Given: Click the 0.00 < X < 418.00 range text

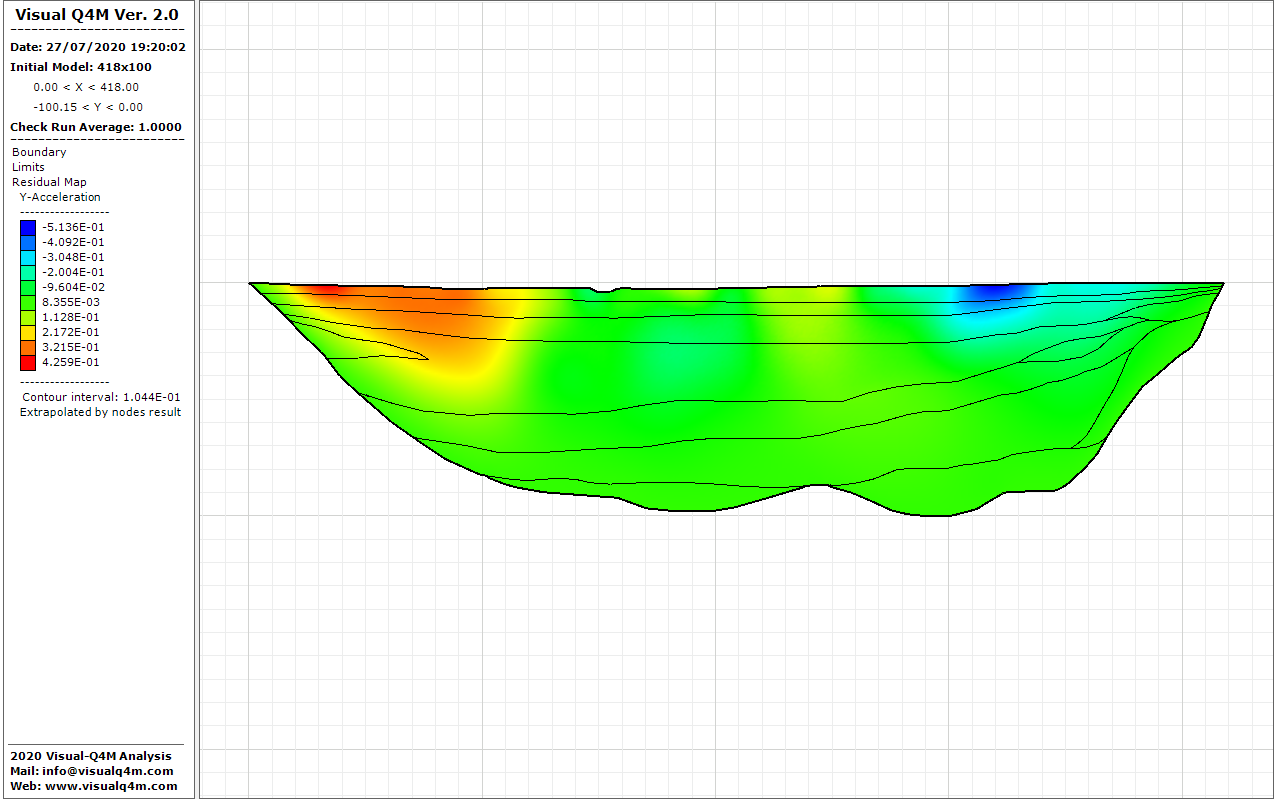Looking at the screenshot, I should 86,87.
